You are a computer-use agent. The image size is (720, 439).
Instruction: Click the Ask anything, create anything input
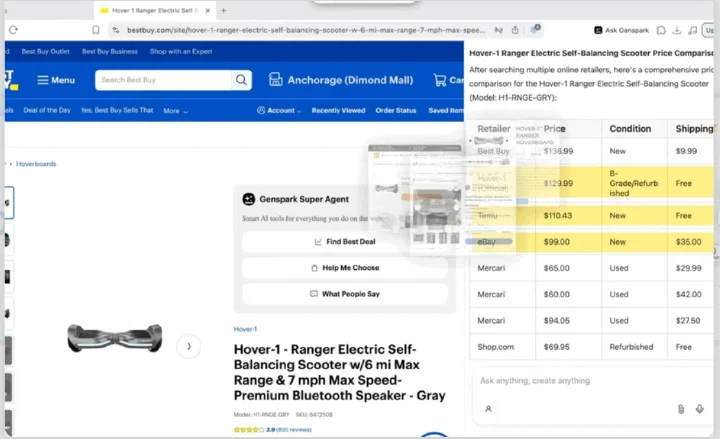535,381
